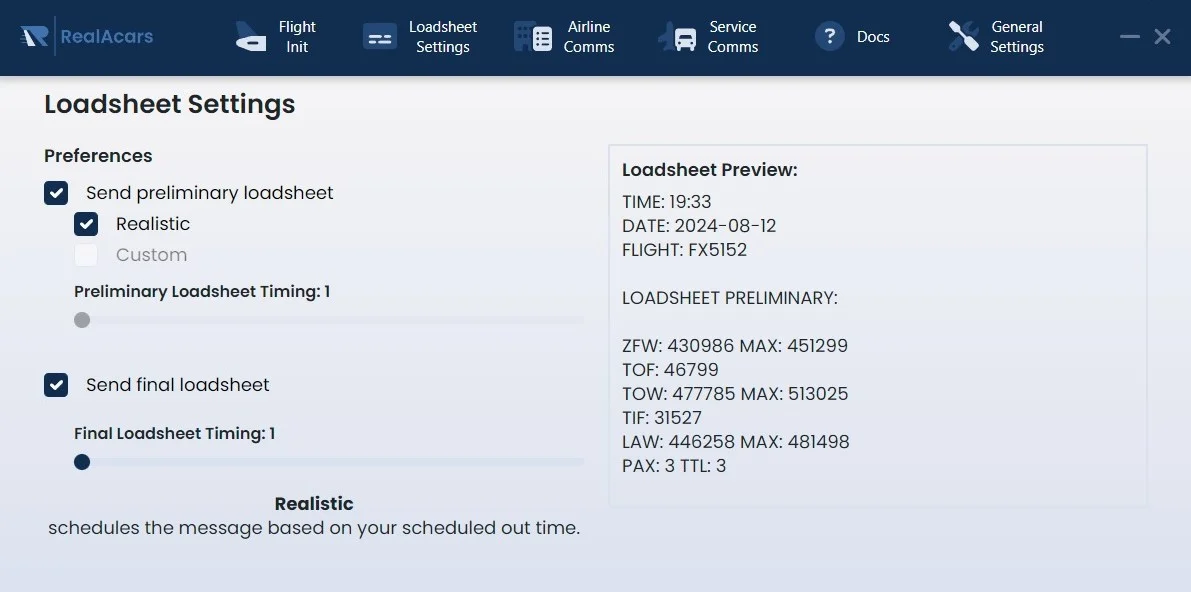Viewport: 1191px width, 592px height.
Task: Enable the Custom checkbox
Action: (86, 255)
